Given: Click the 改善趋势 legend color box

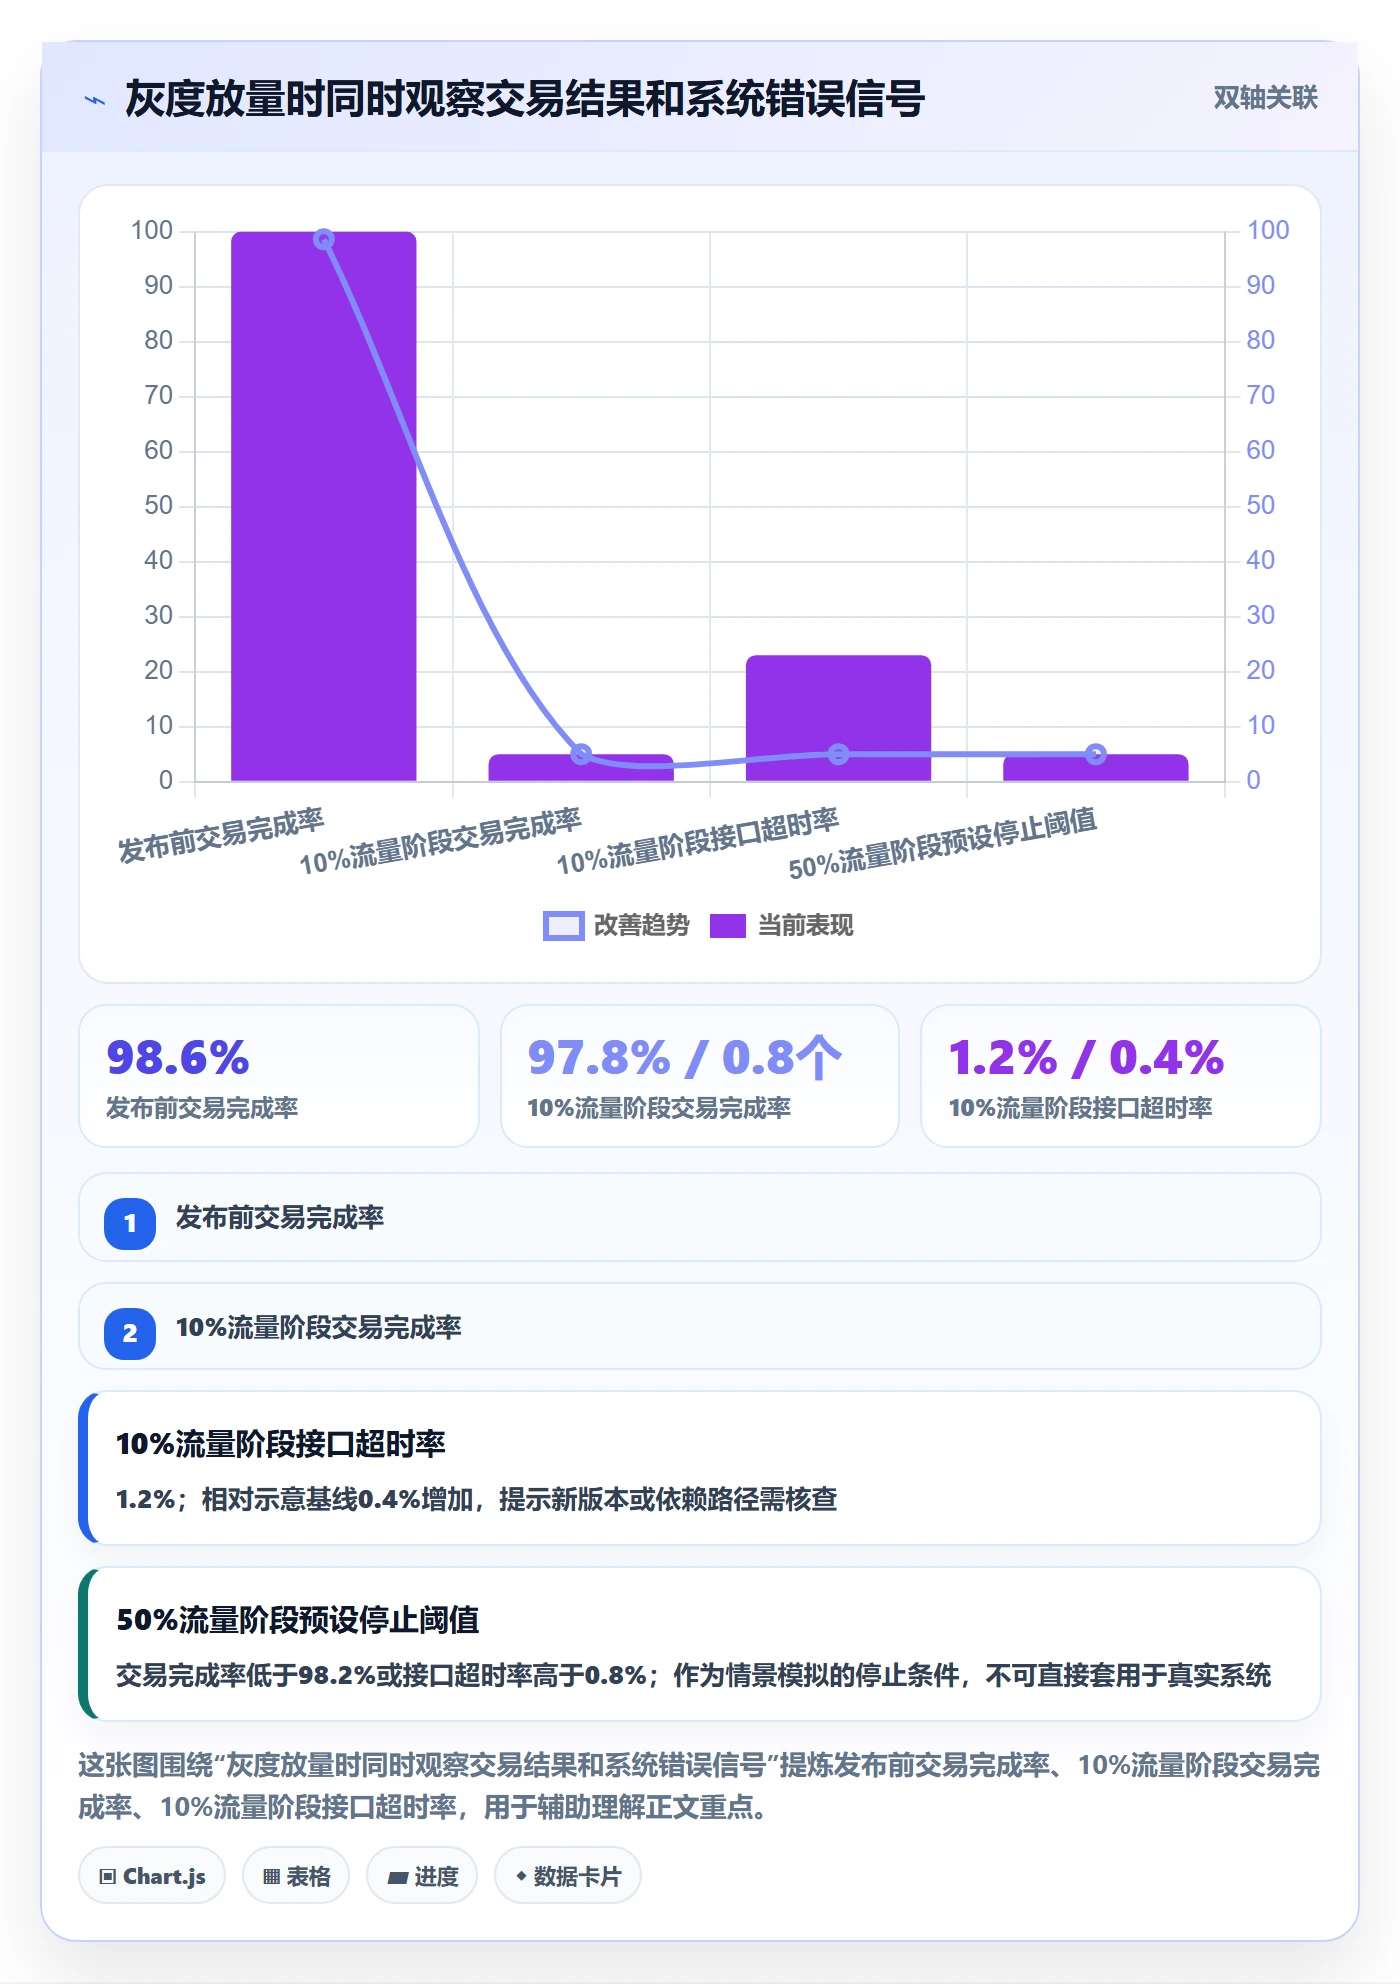Looking at the screenshot, I should click(563, 926).
